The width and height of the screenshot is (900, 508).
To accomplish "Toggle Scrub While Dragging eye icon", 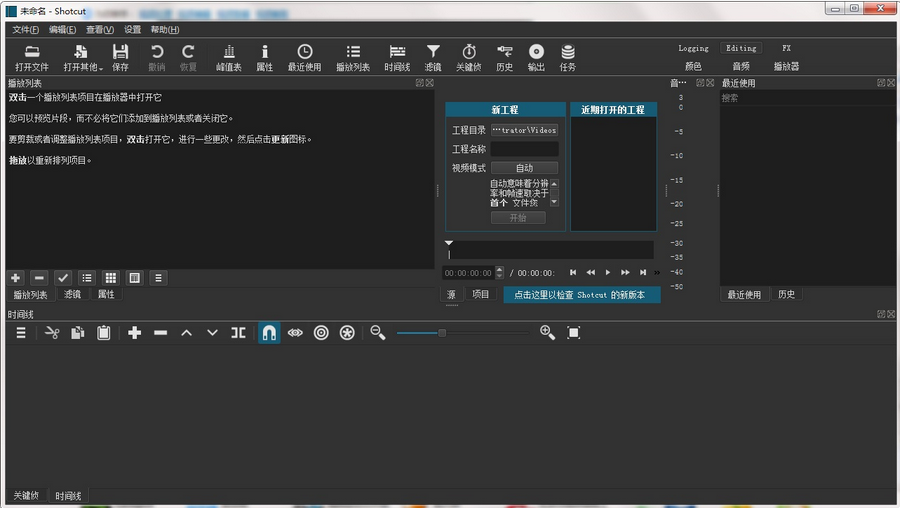I will coord(295,333).
